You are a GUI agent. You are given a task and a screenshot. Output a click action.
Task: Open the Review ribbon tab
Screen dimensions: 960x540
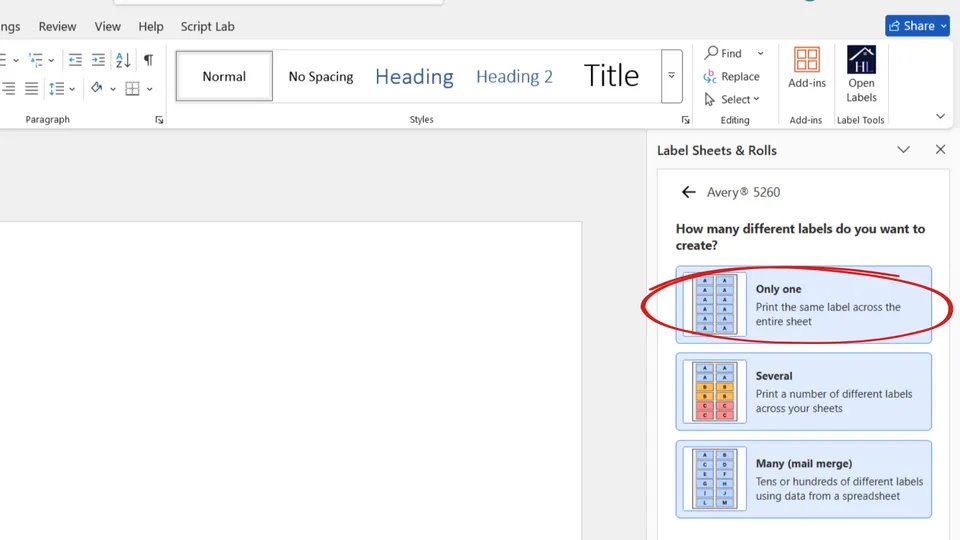[x=57, y=26]
